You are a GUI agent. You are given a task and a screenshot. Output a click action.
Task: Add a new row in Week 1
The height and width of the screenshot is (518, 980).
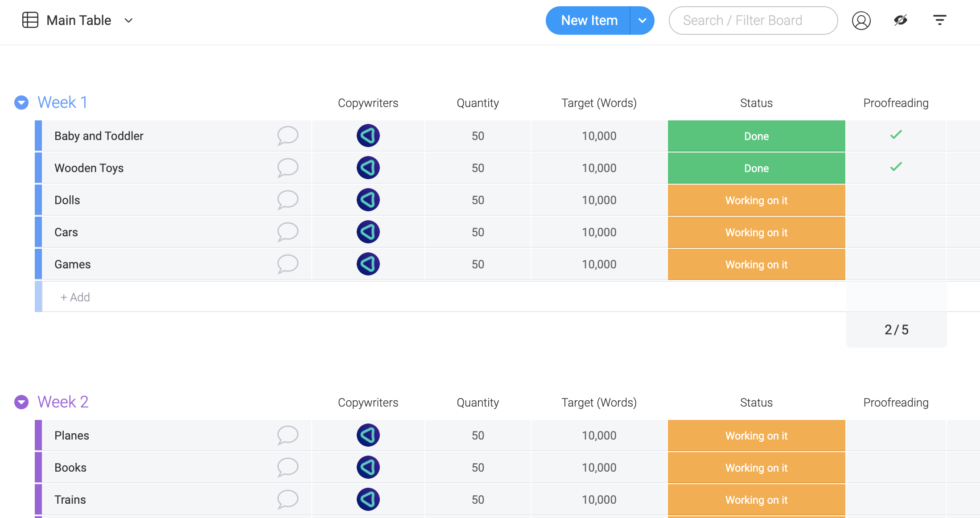[75, 297]
